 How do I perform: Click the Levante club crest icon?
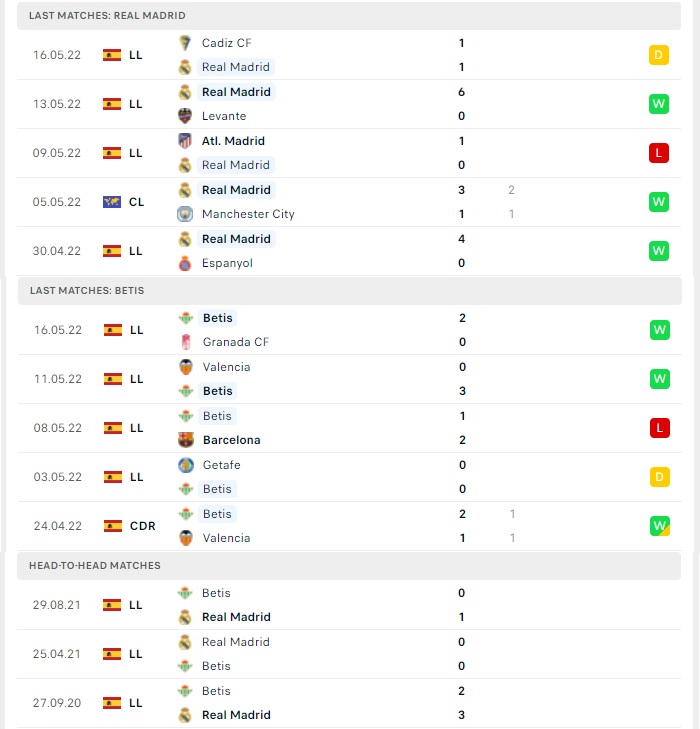[x=185, y=116]
